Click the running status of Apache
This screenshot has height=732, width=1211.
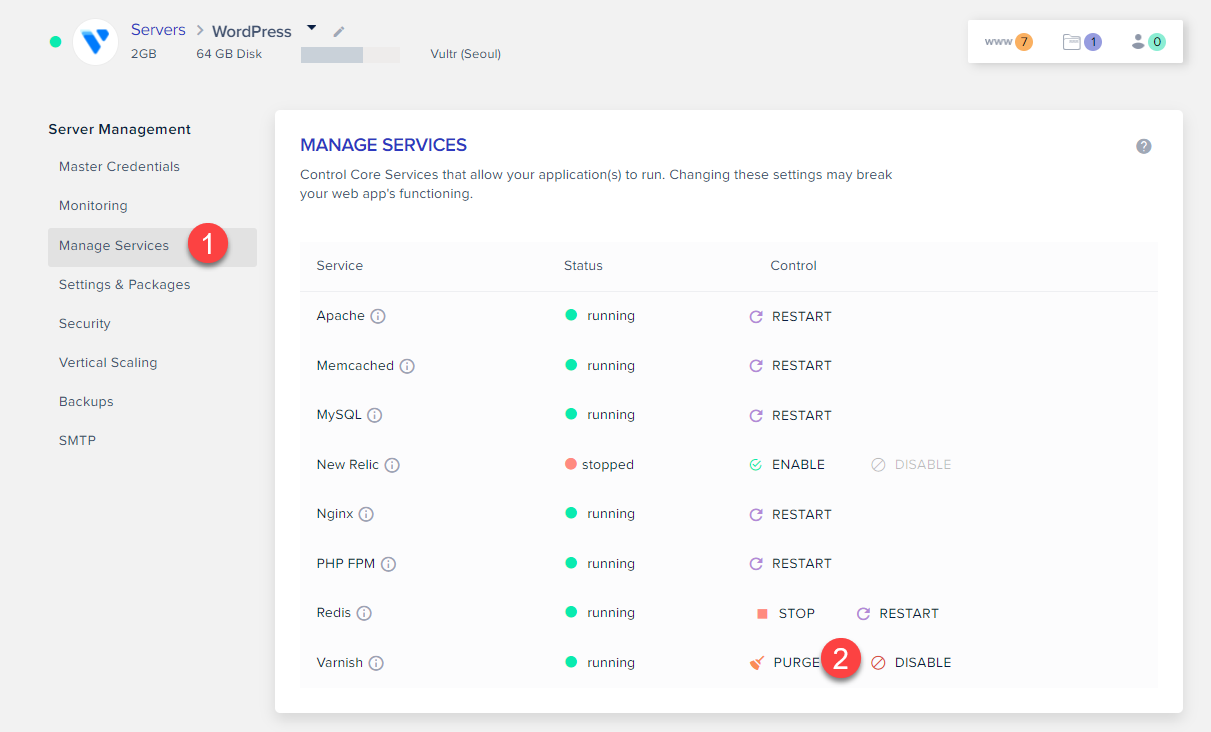coord(600,316)
